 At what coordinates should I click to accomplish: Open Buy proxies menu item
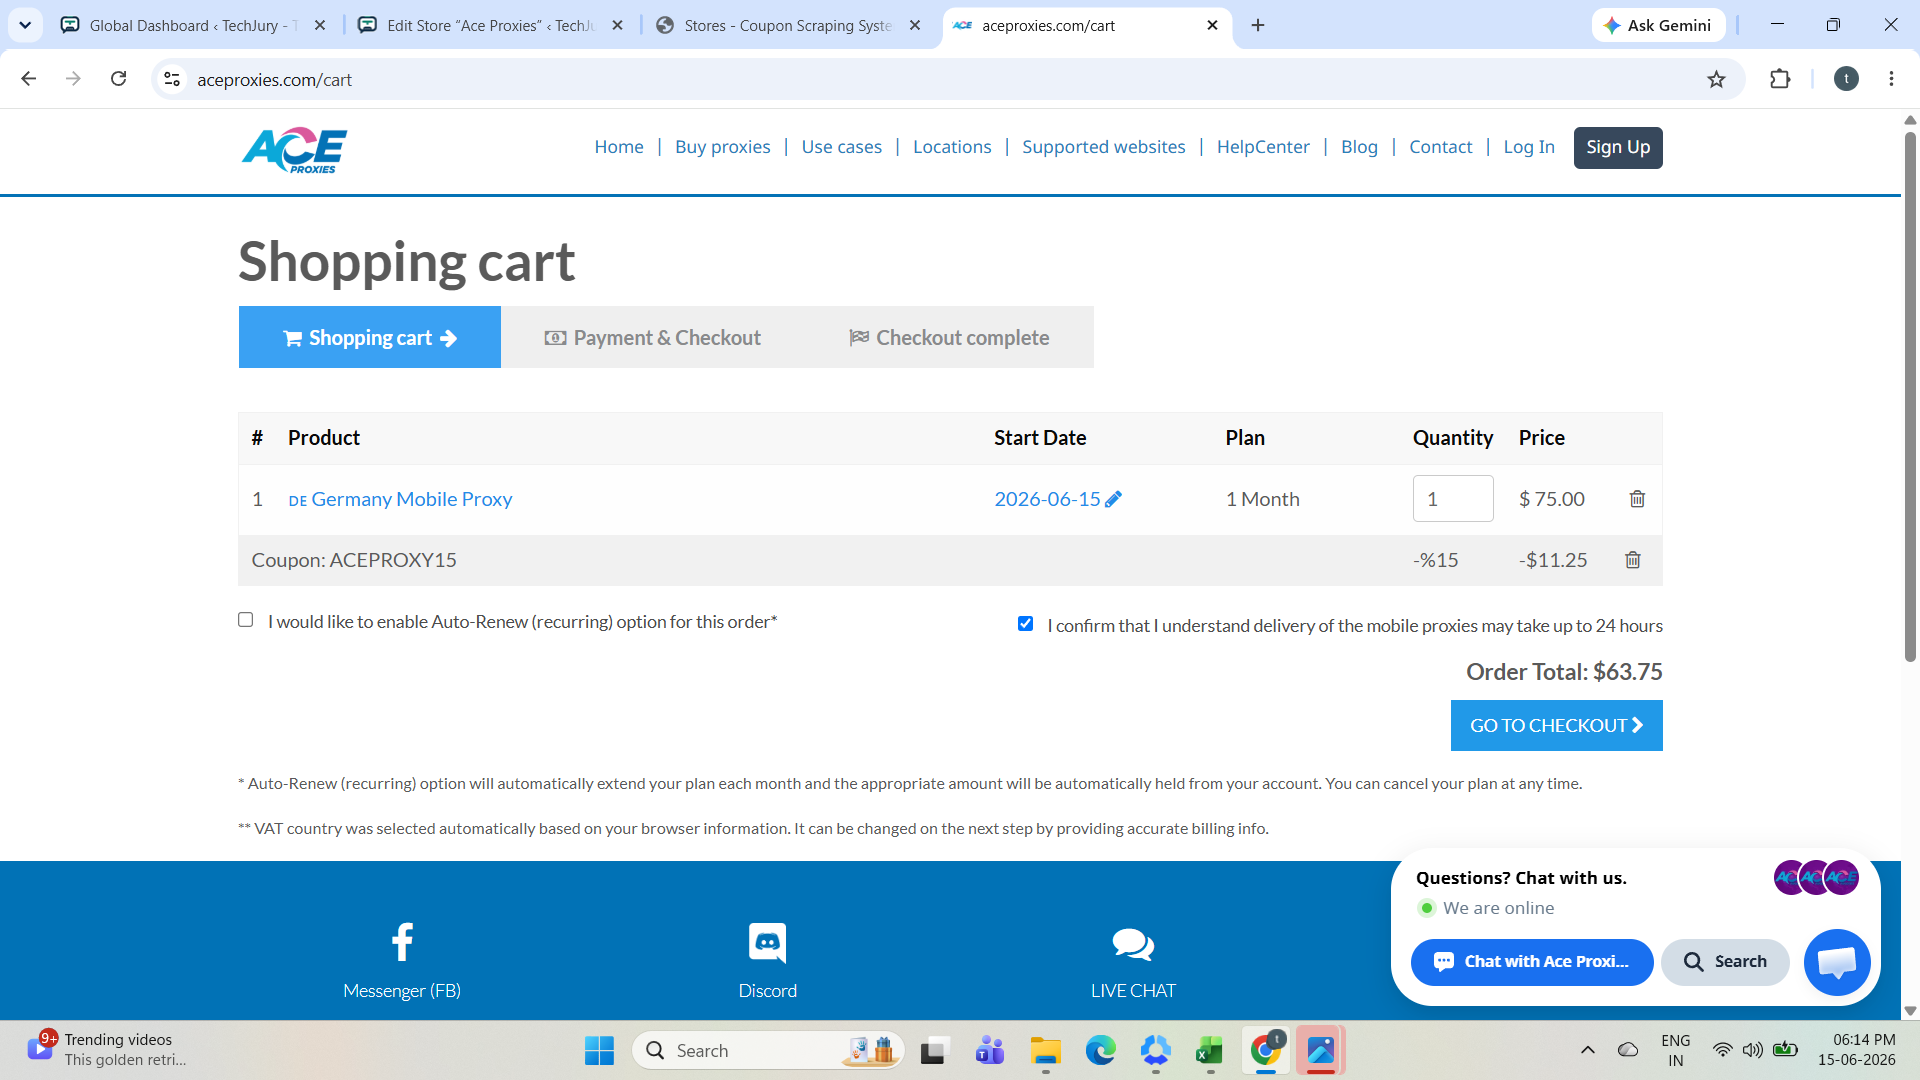[722, 147]
